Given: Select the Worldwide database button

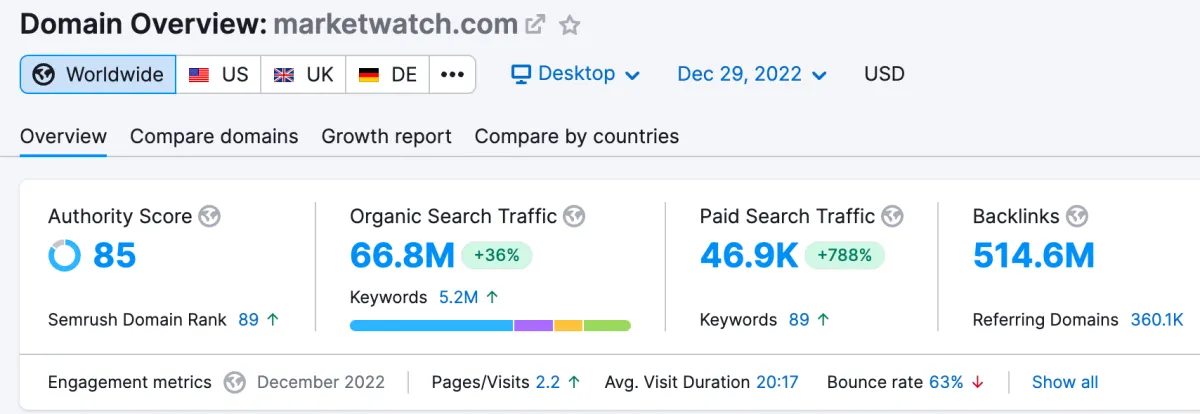Looking at the screenshot, I should click(x=98, y=74).
